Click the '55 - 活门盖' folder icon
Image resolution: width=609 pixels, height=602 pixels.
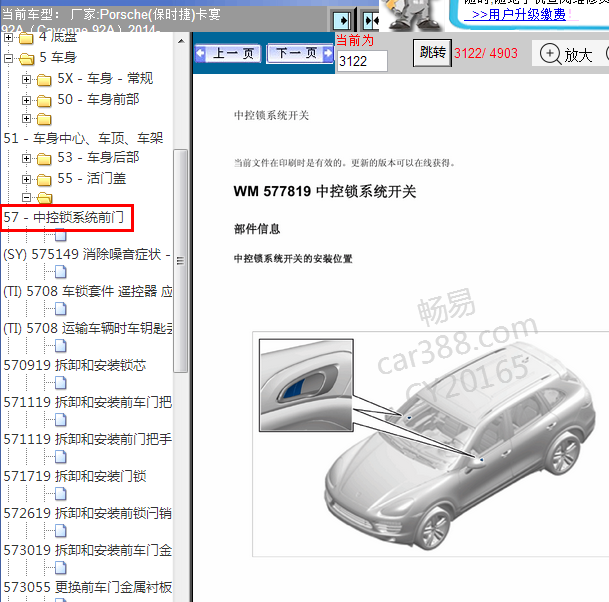coord(44,180)
